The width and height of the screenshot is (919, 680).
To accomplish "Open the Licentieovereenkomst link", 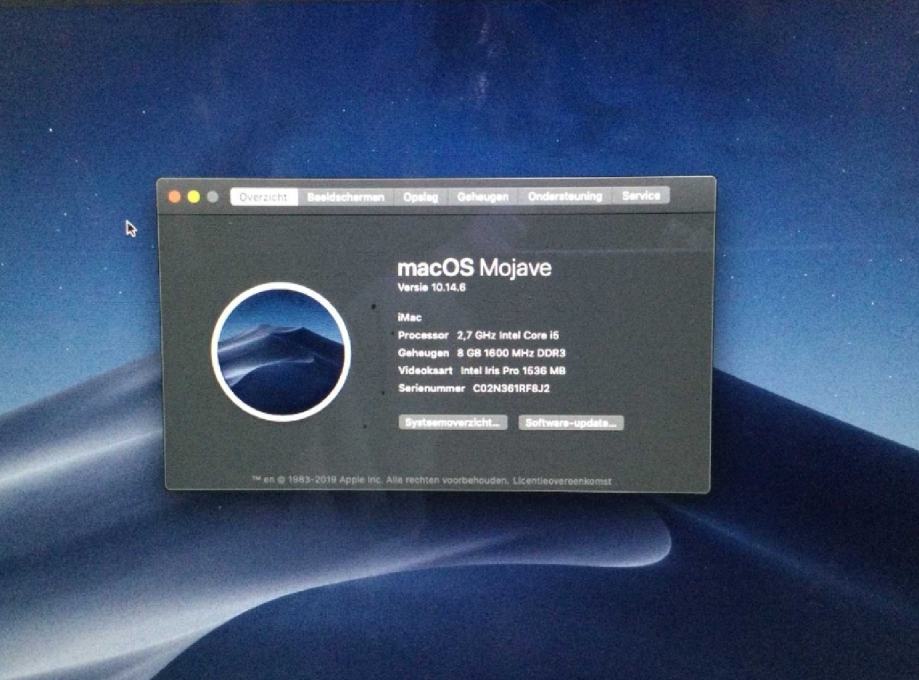I will (562, 481).
